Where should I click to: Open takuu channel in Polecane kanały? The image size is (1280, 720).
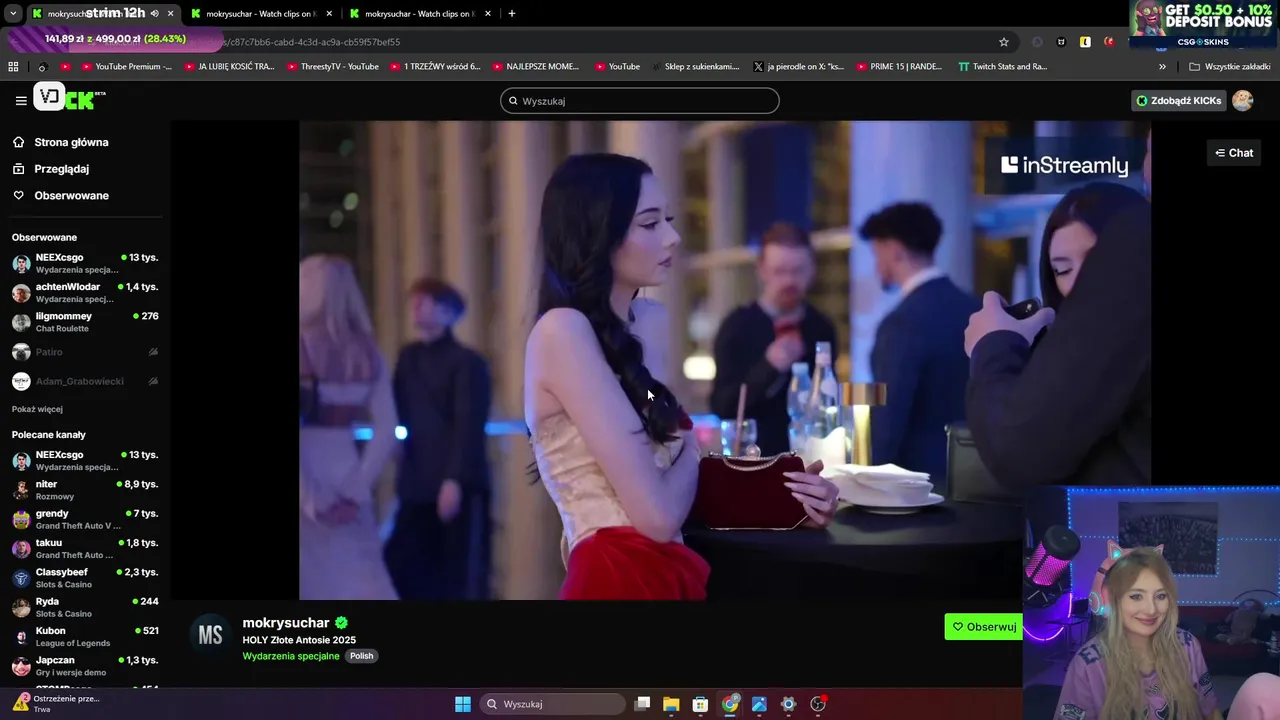pyautogui.click(x=85, y=549)
